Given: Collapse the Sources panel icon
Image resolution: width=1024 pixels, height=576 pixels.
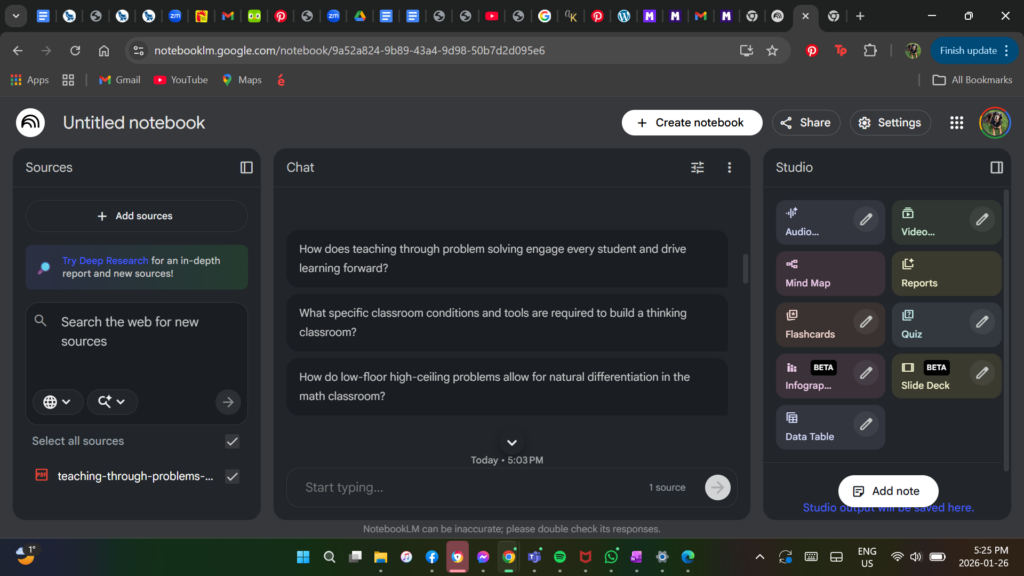Looking at the screenshot, I should (246, 168).
